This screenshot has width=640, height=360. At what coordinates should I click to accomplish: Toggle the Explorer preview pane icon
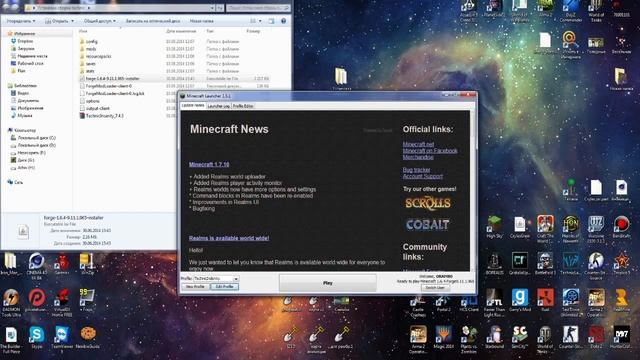pyautogui.click(x=271, y=21)
